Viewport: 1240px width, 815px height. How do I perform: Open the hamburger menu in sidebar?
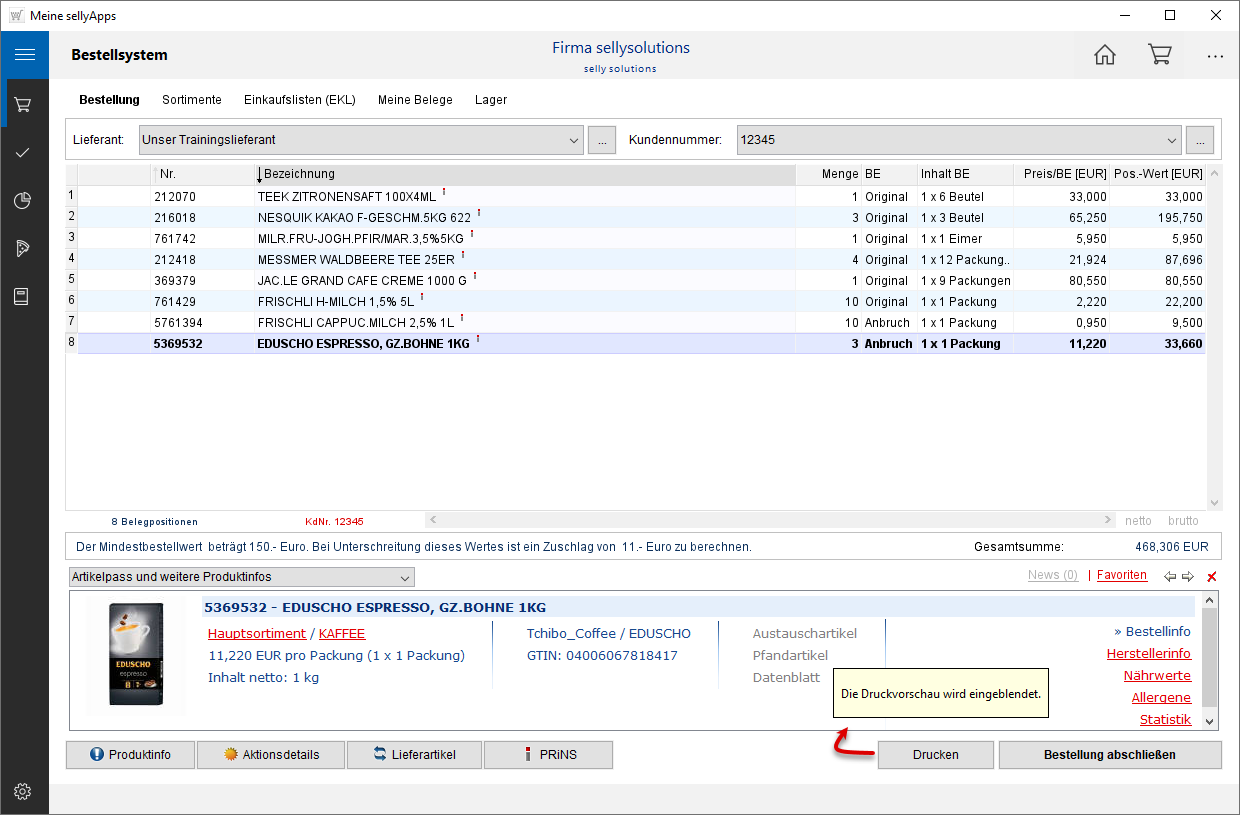pyautogui.click(x=24, y=55)
